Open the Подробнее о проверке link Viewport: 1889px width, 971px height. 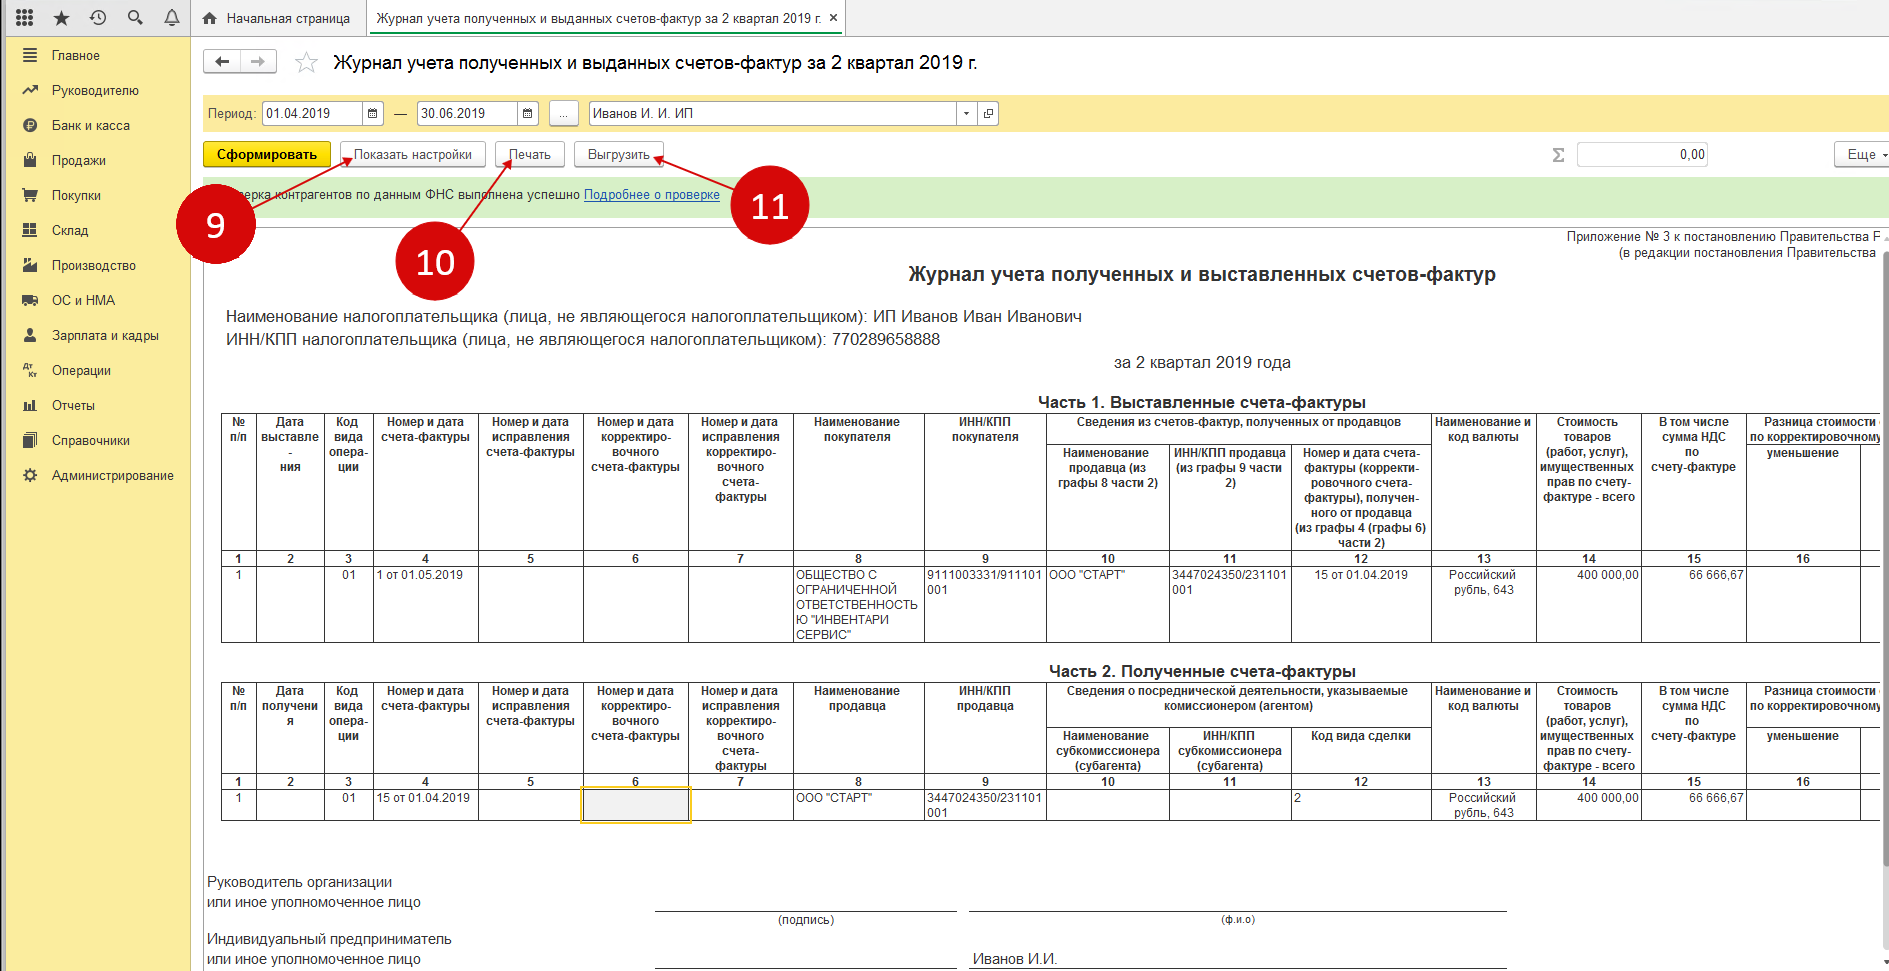[652, 195]
